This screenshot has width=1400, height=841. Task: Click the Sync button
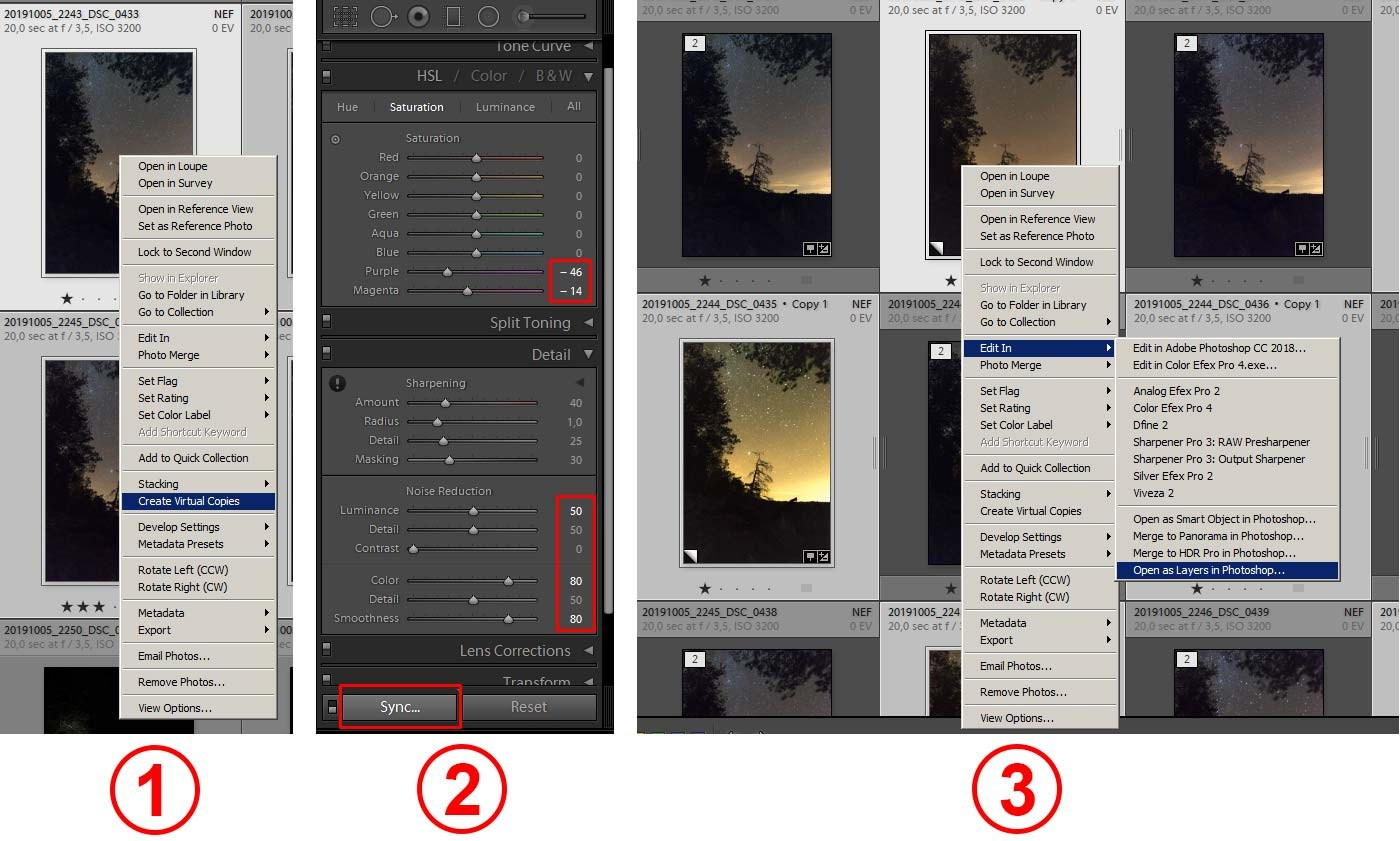399,707
